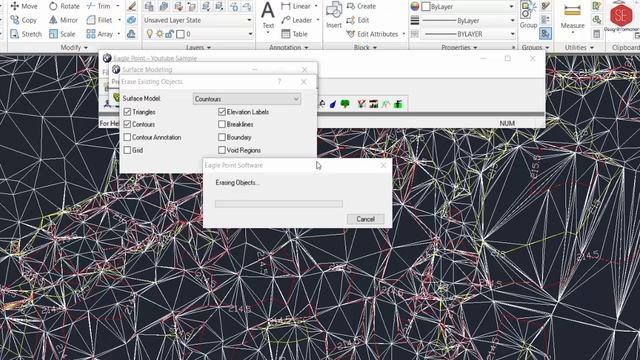Image resolution: width=640 pixels, height=360 pixels.
Task: Click the blue droplet icon in Eagle Point toolbar
Action: tap(333, 104)
